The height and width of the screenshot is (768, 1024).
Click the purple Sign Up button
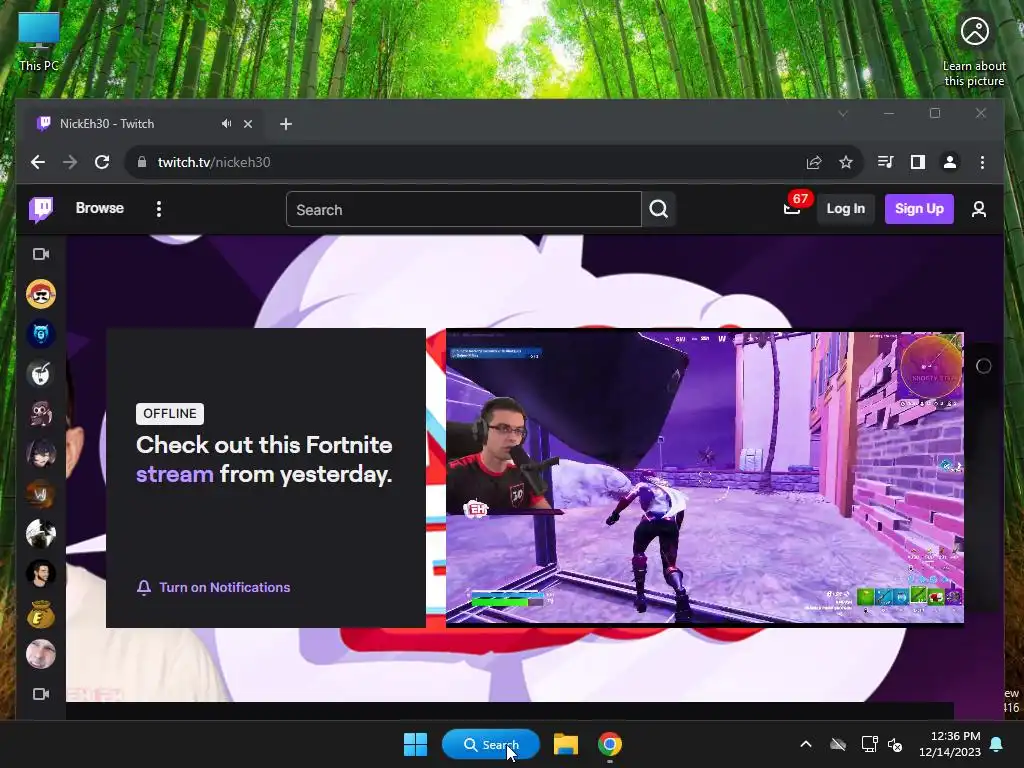pos(919,208)
